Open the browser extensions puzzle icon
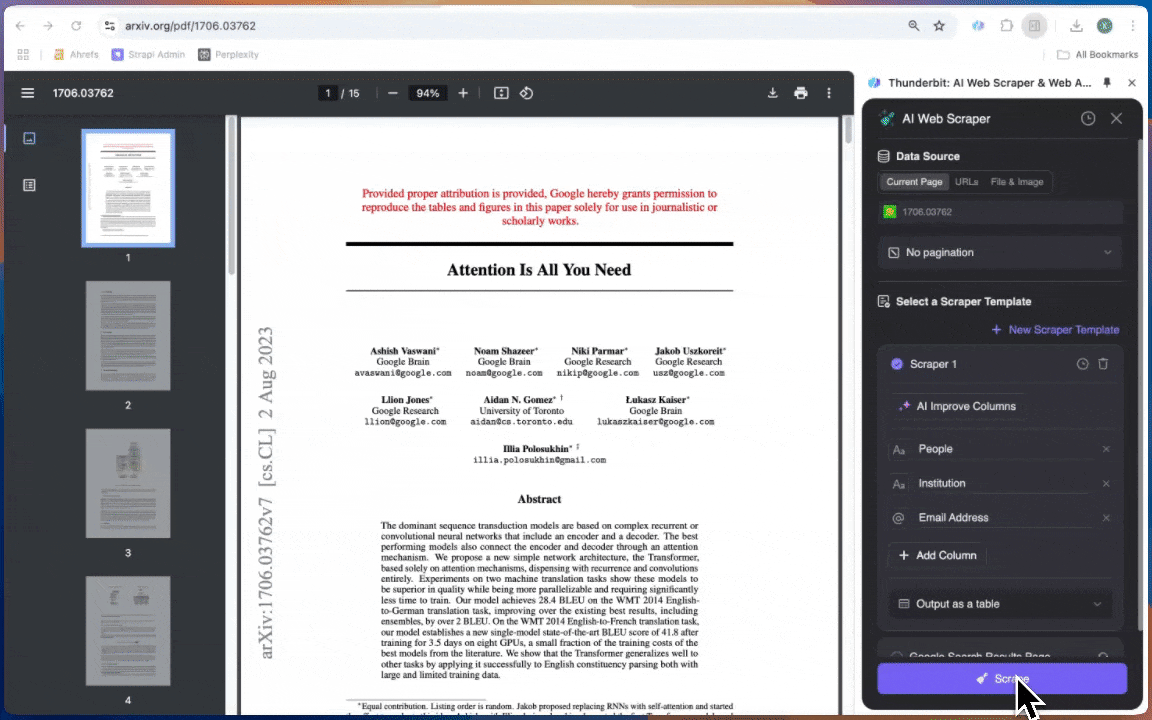This screenshot has height=720, width=1152. 1007,26
